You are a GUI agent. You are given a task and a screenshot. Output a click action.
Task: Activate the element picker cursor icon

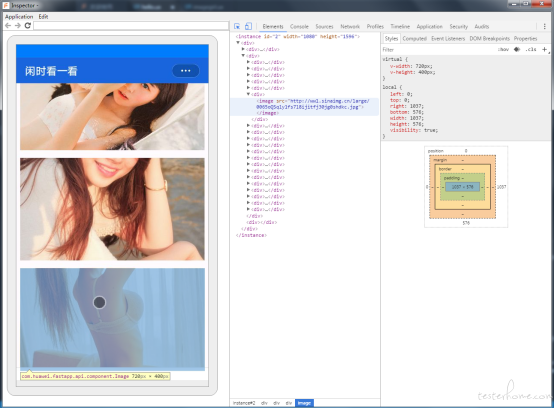point(237,26)
